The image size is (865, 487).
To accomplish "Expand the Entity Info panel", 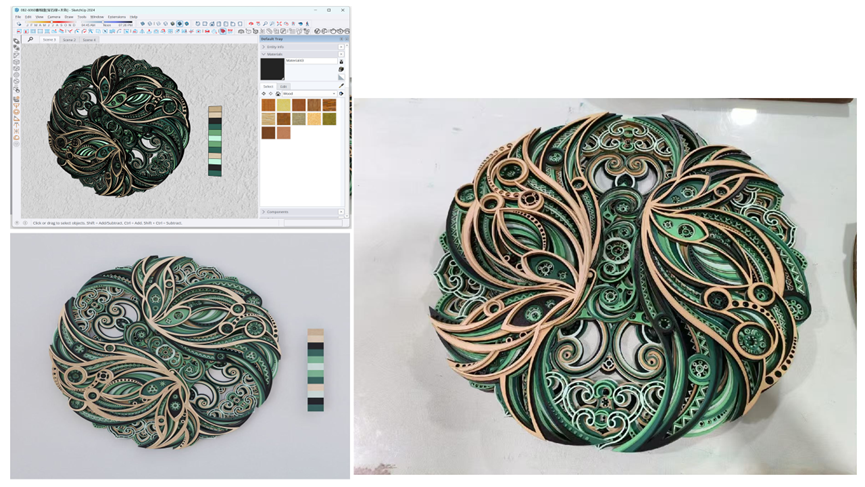I will [x=274, y=47].
